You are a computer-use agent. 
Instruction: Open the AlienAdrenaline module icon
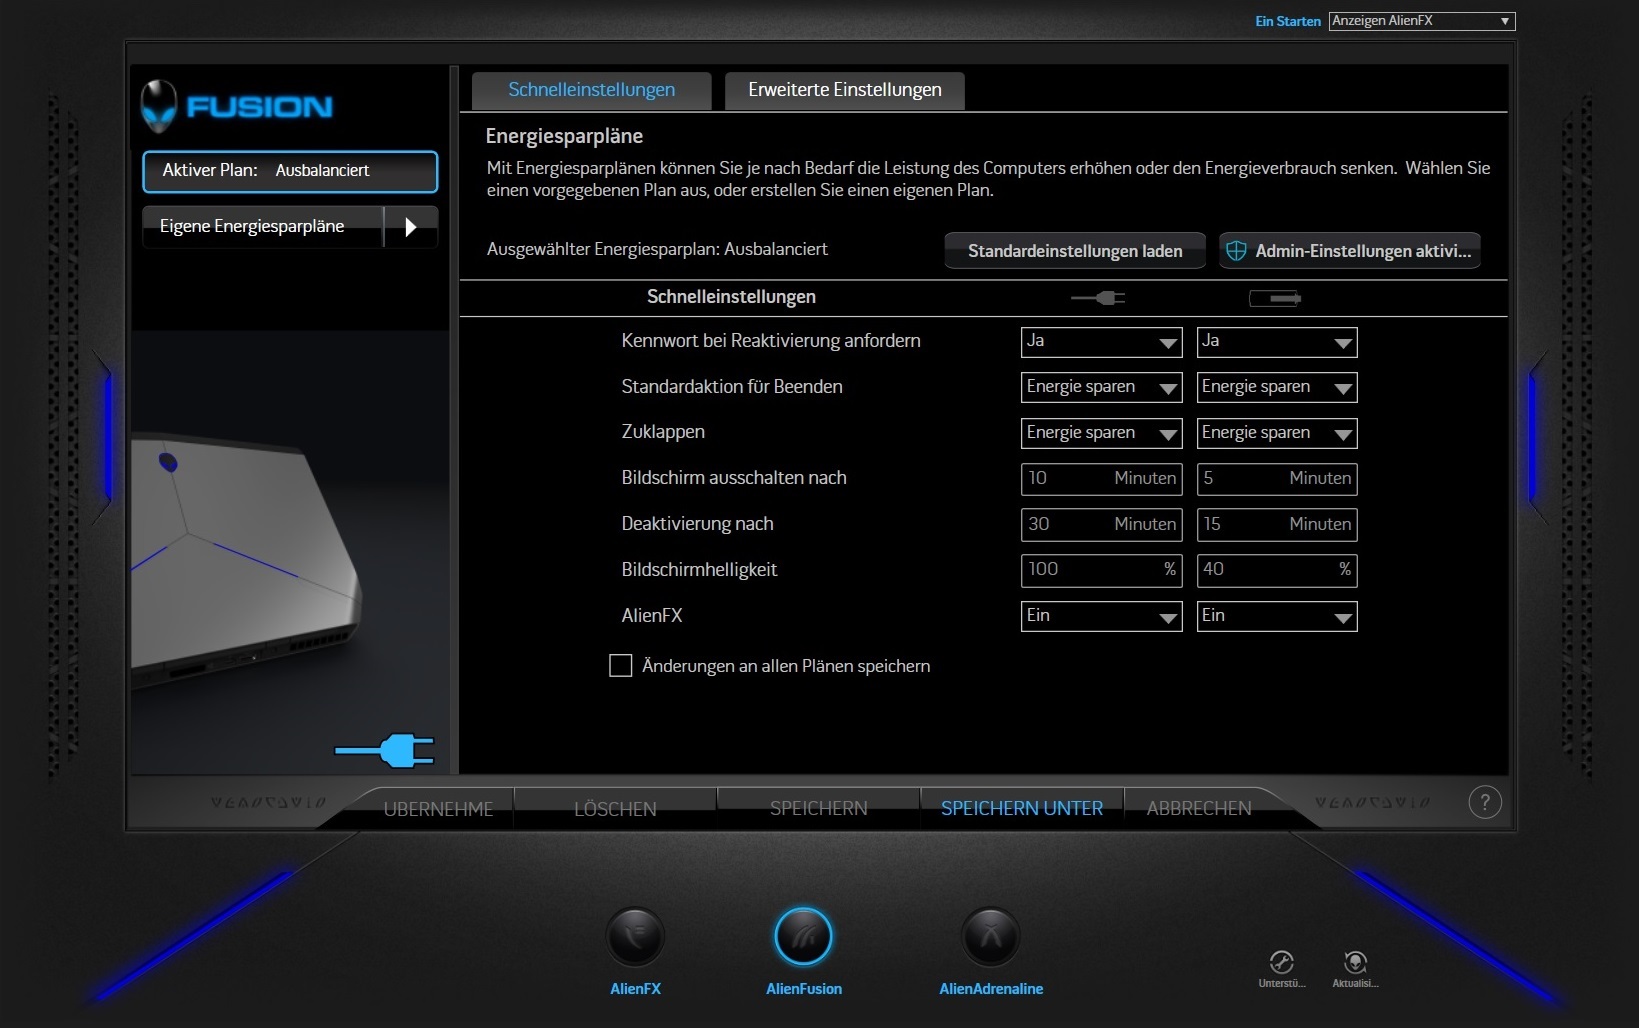pyautogui.click(x=991, y=937)
